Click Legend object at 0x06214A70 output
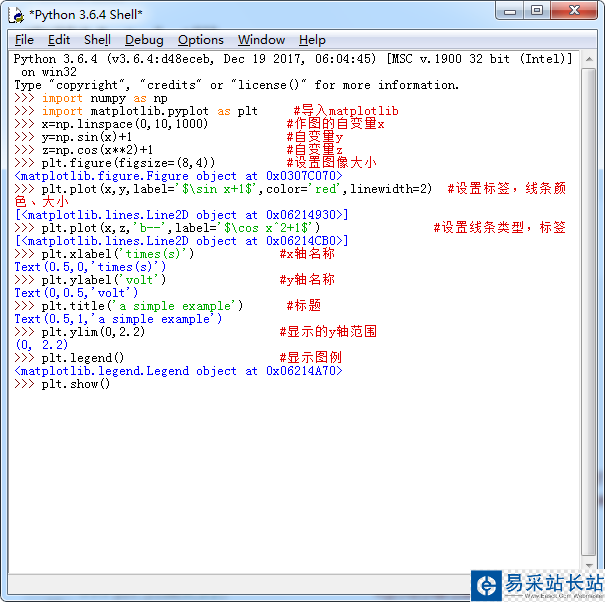This screenshot has height=602, width=605. click(178, 371)
